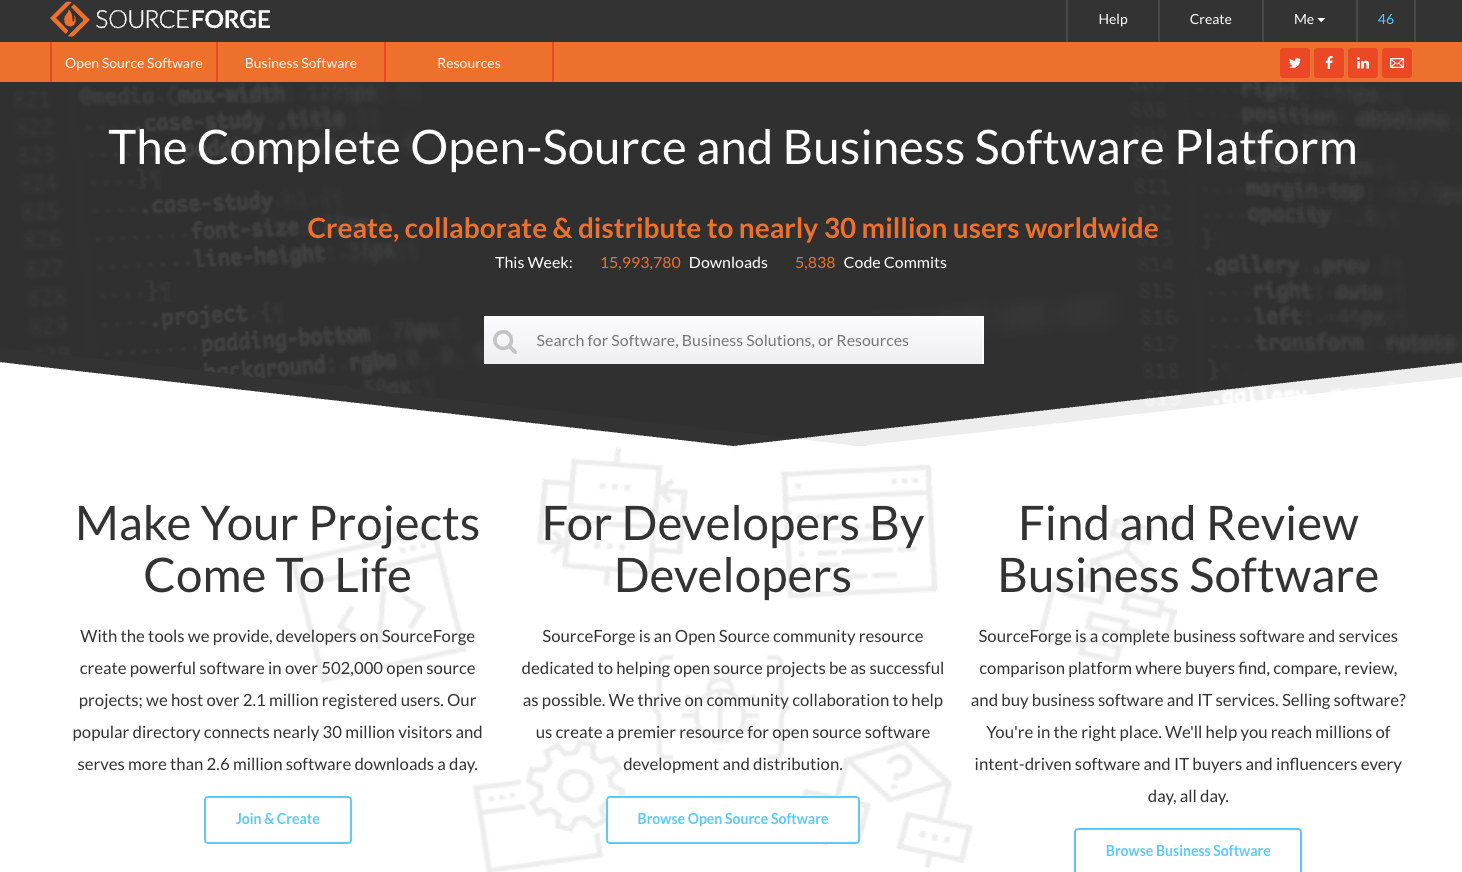Click the For Developers By Developers heading
Viewport: 1462px width, 872px height.
tap(733, 550)
